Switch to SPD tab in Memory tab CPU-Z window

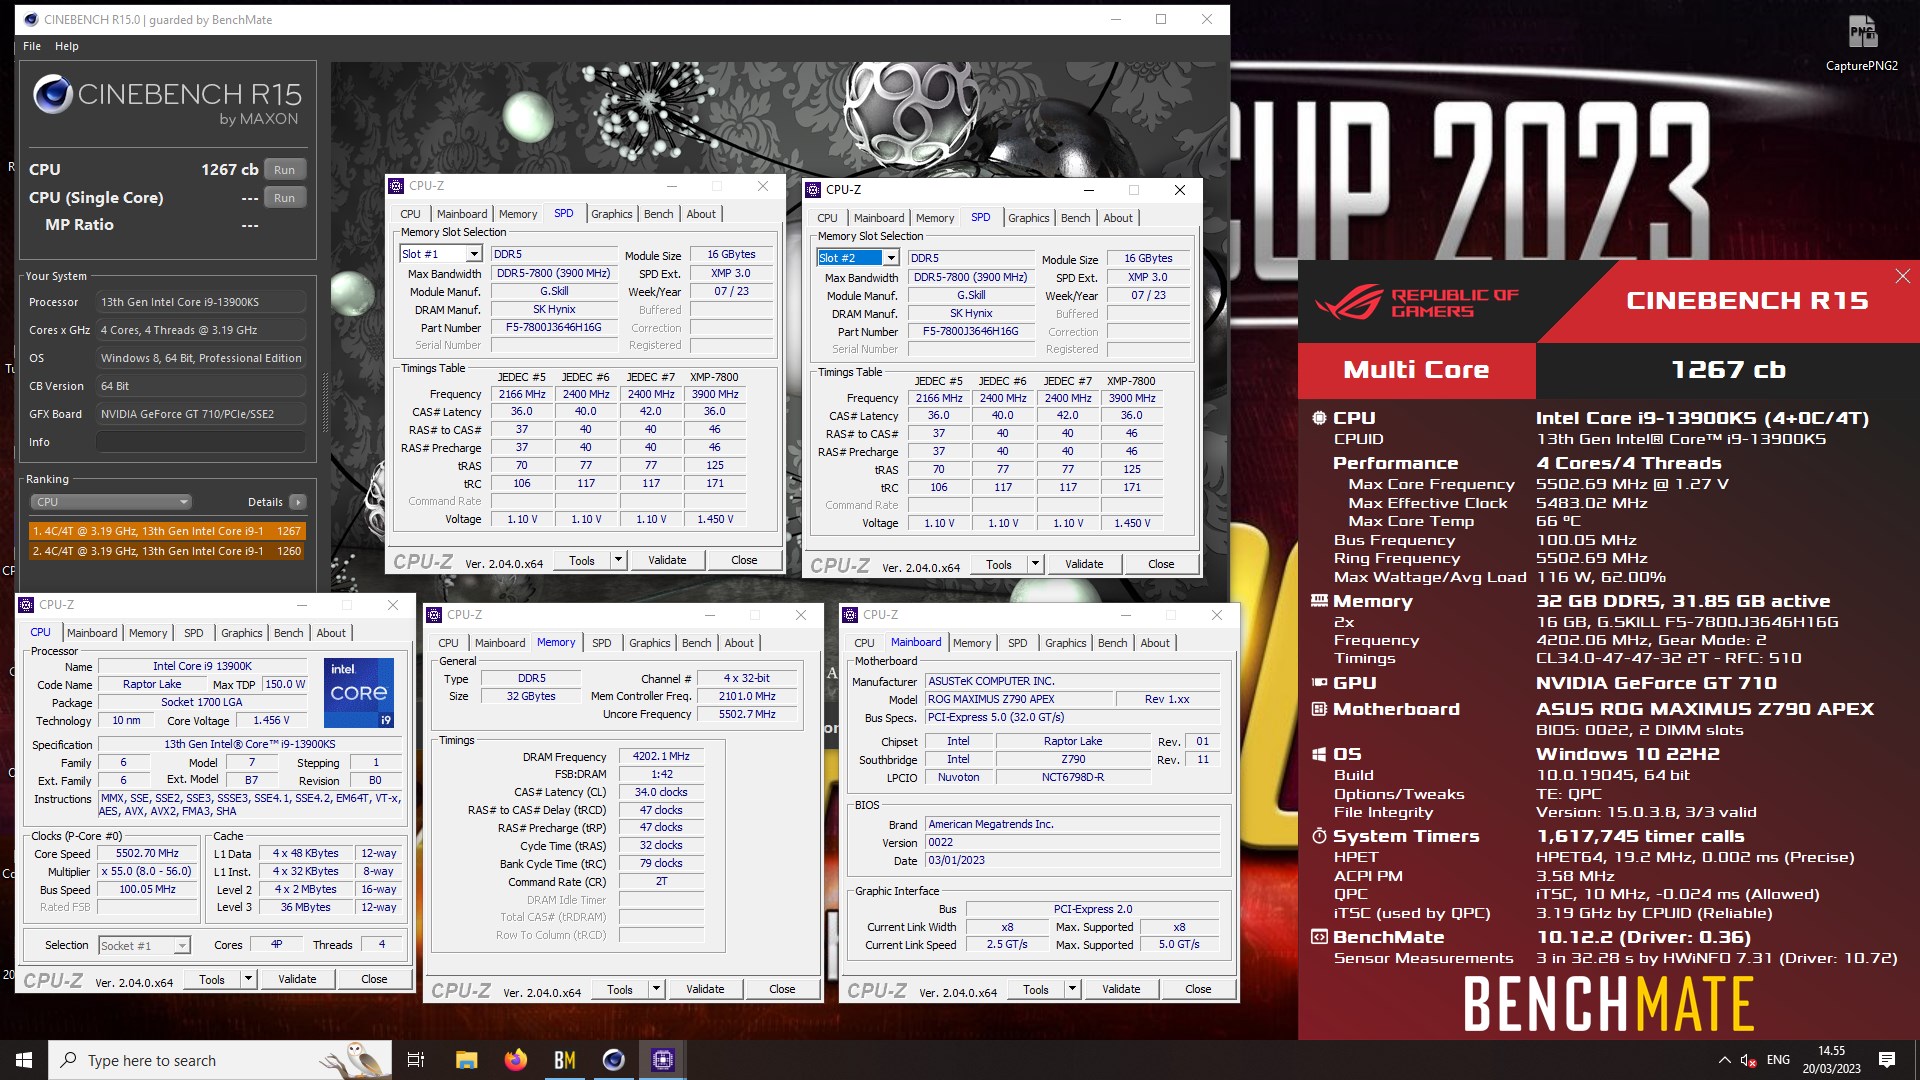click(602, 643)
